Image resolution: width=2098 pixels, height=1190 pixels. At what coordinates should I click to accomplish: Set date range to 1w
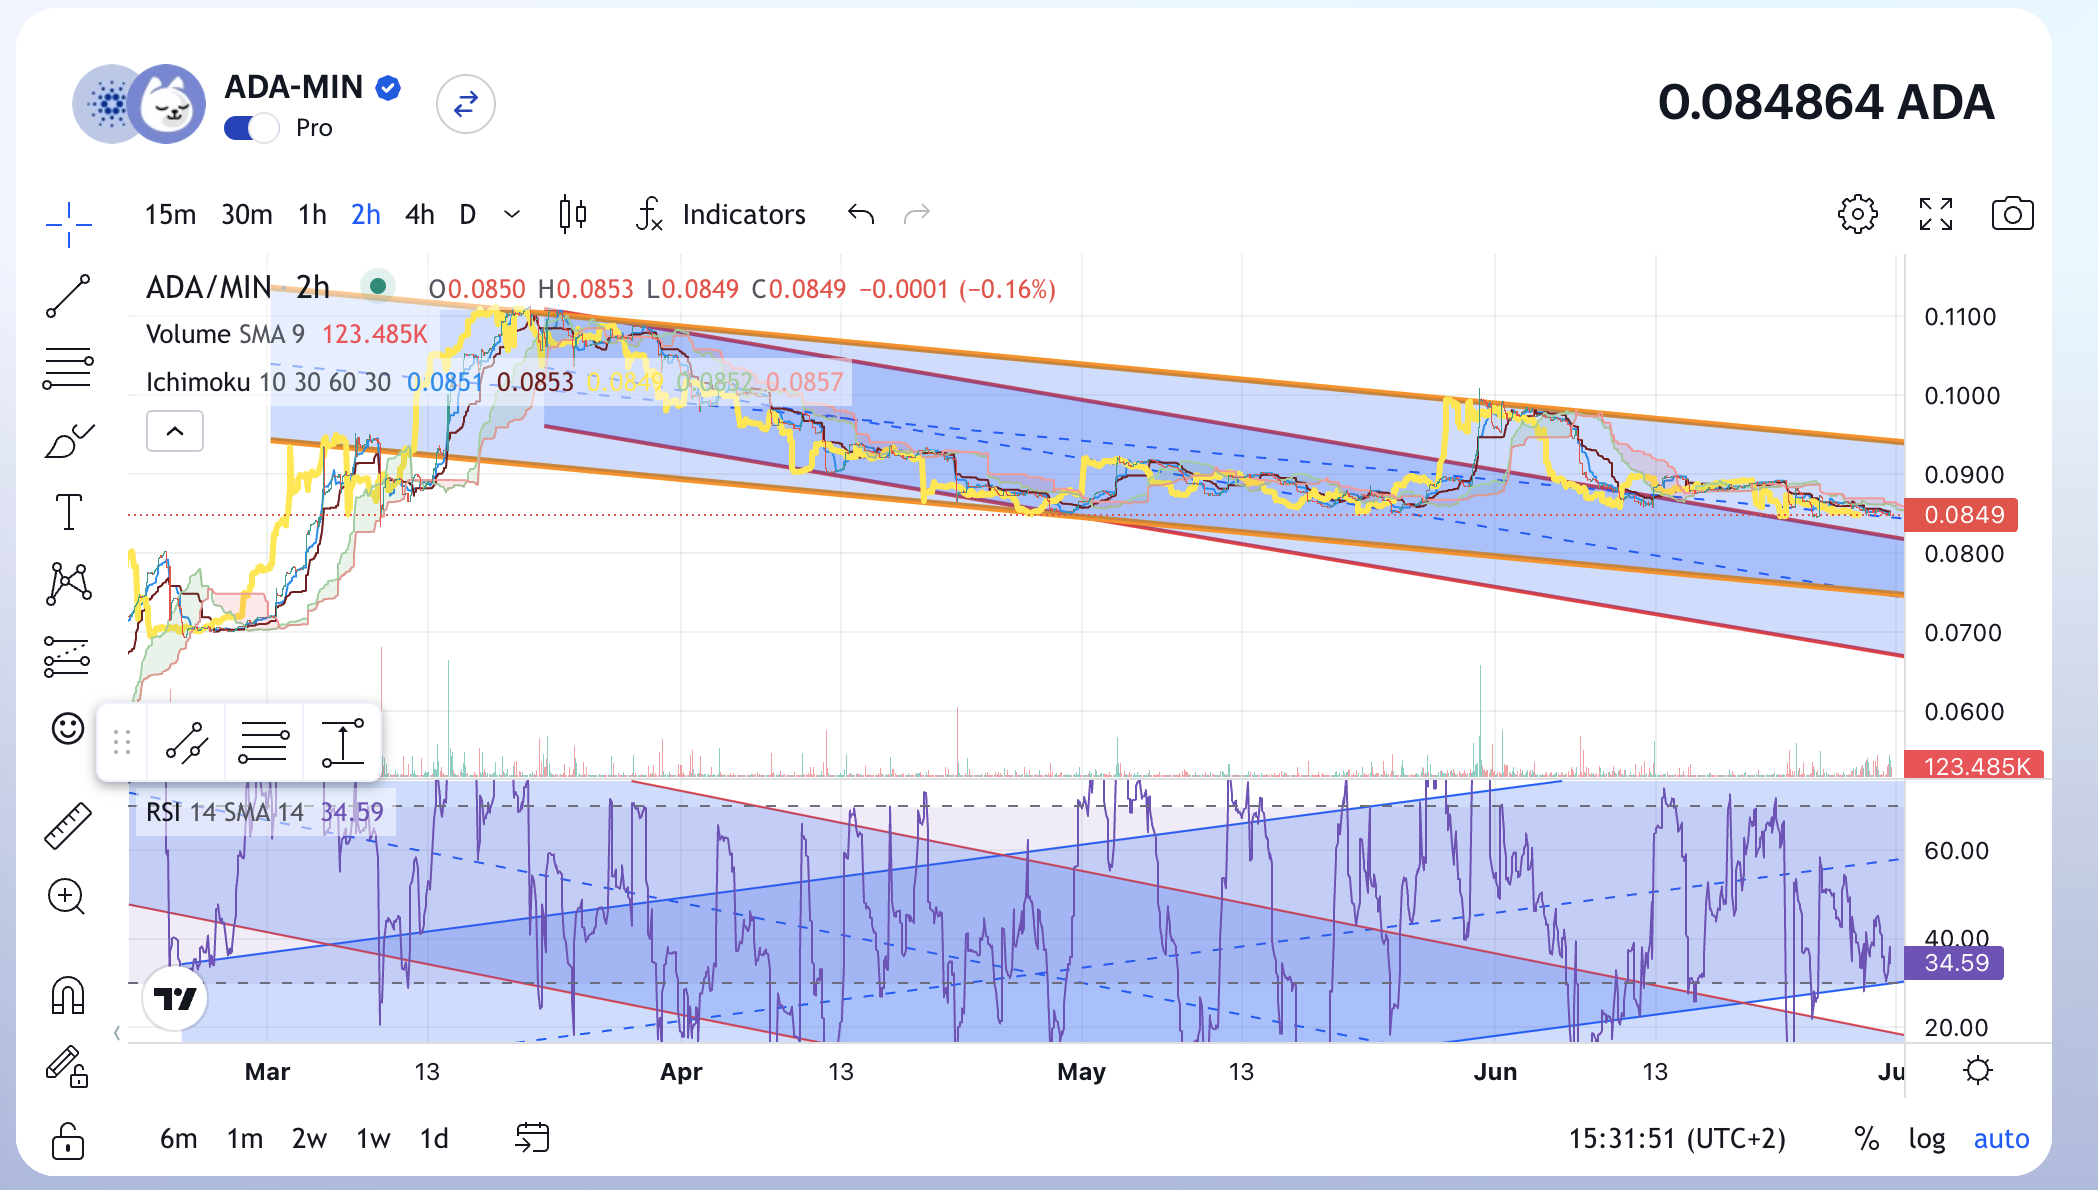click(373, 1139)
